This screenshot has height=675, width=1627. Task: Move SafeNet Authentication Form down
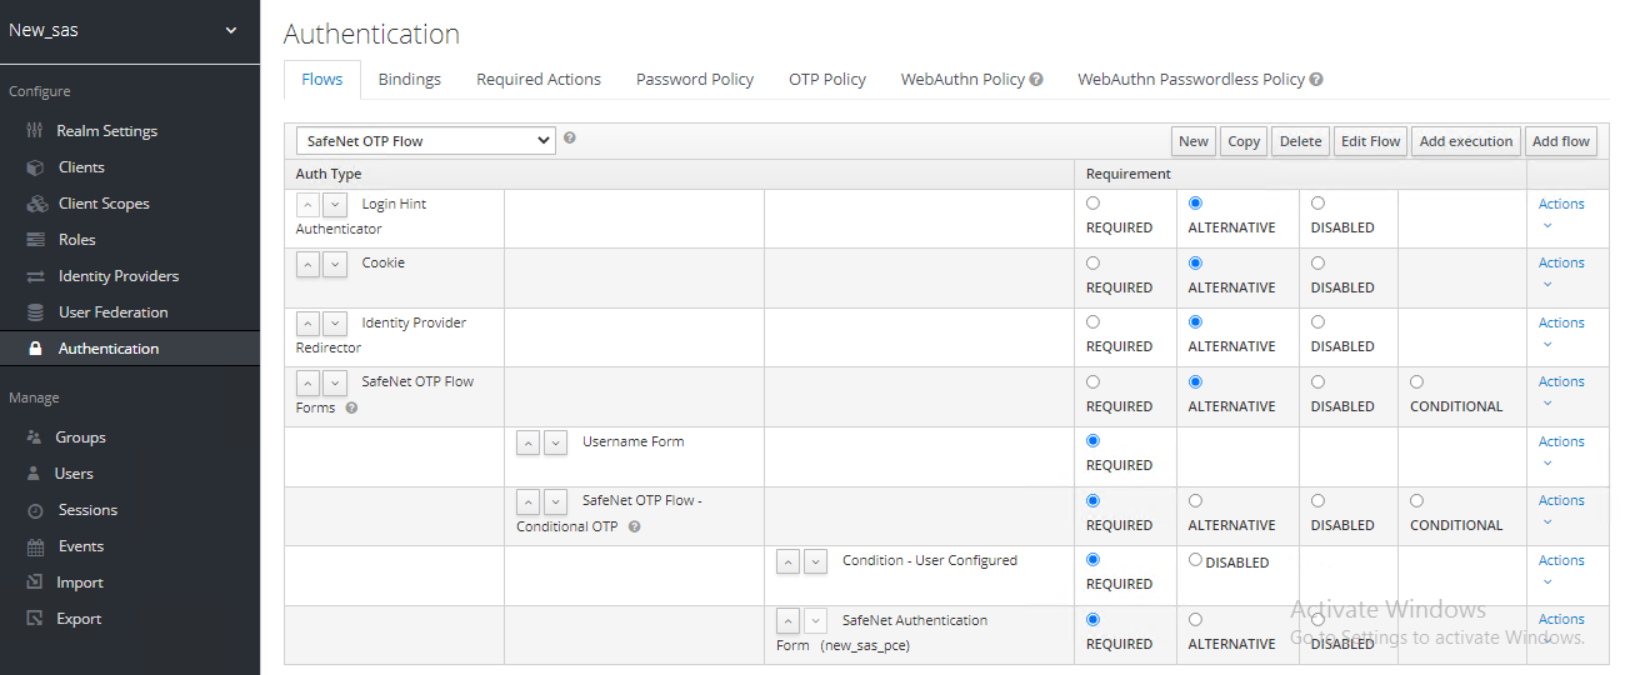pyautogui.click(x=815, y=621)
